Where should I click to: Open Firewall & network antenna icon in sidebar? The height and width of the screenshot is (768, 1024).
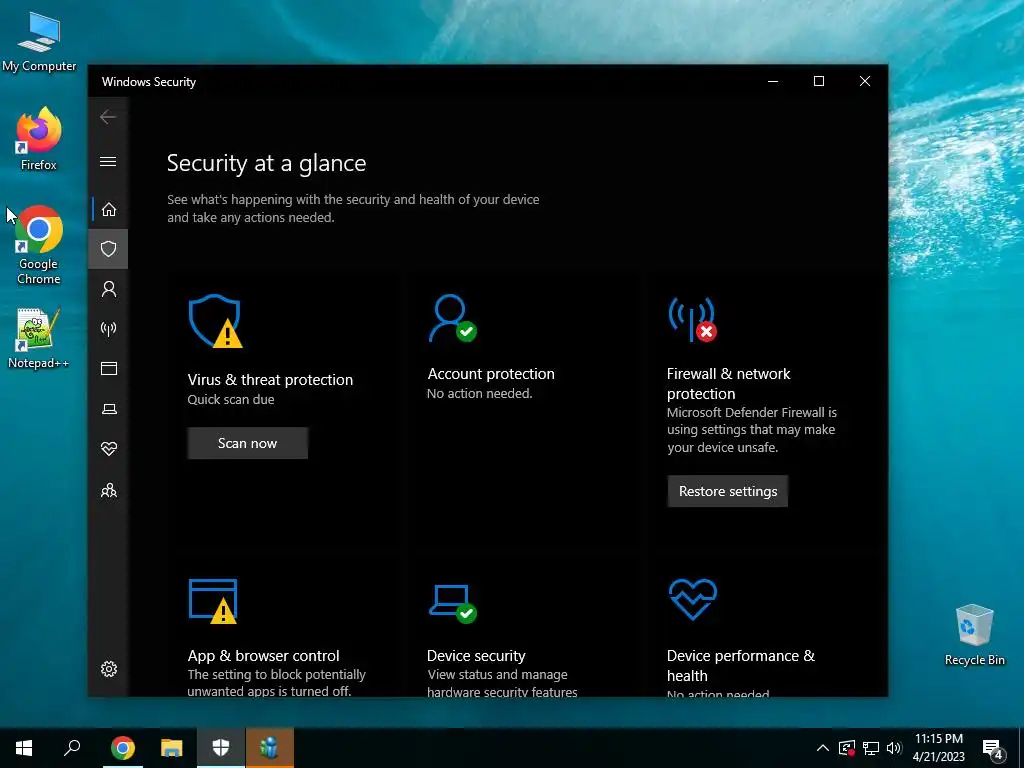pyautogui.click(x=108, y=328)
